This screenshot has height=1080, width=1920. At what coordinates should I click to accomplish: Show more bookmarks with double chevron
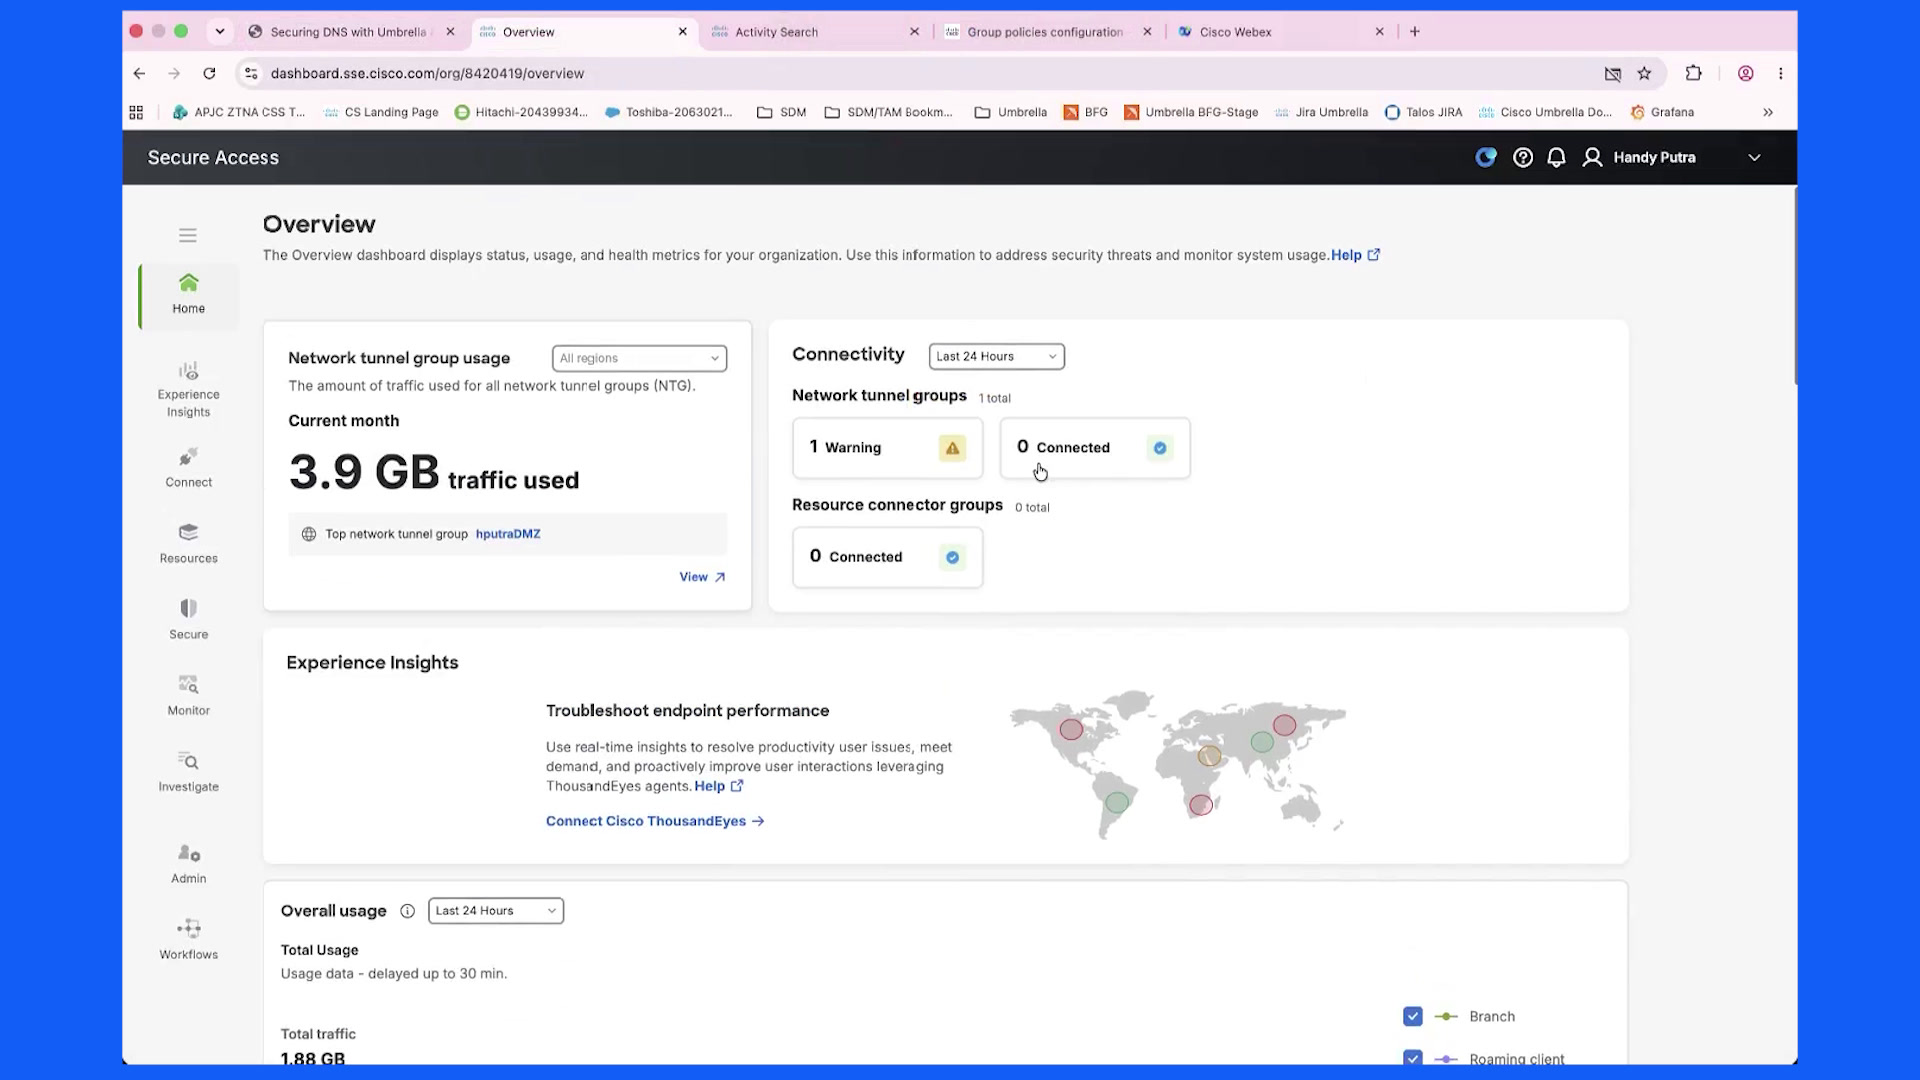tap(1768, 112)
